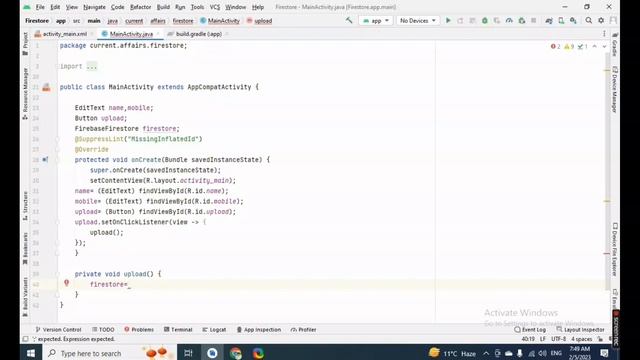
Task: Click MainActivity breadcrumb in navigation bar
Action: tap(220, 20)
